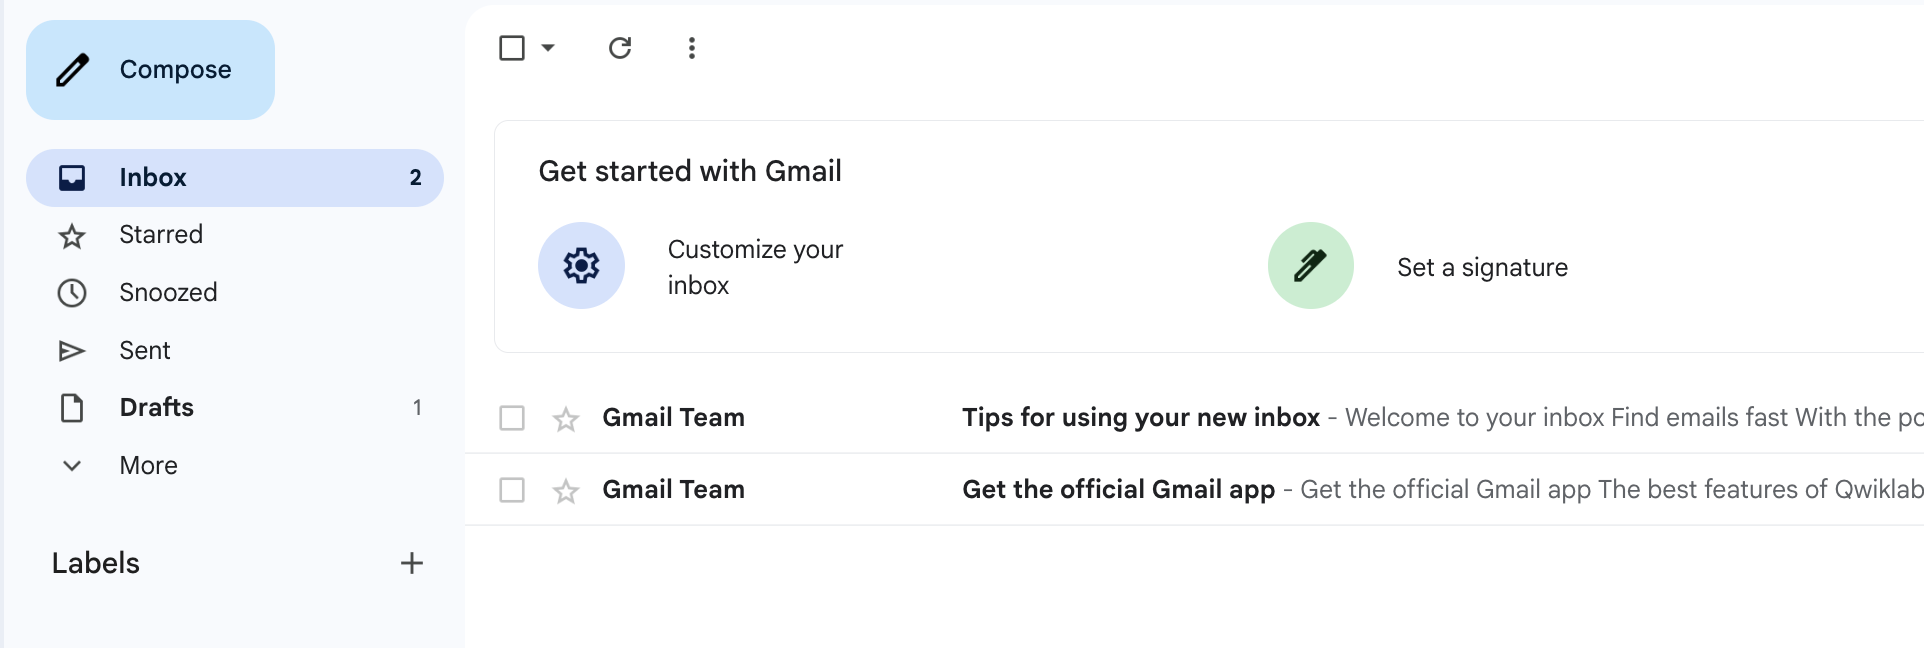
Task: Click the Snoozed clock icon
Action: (72, 293)
